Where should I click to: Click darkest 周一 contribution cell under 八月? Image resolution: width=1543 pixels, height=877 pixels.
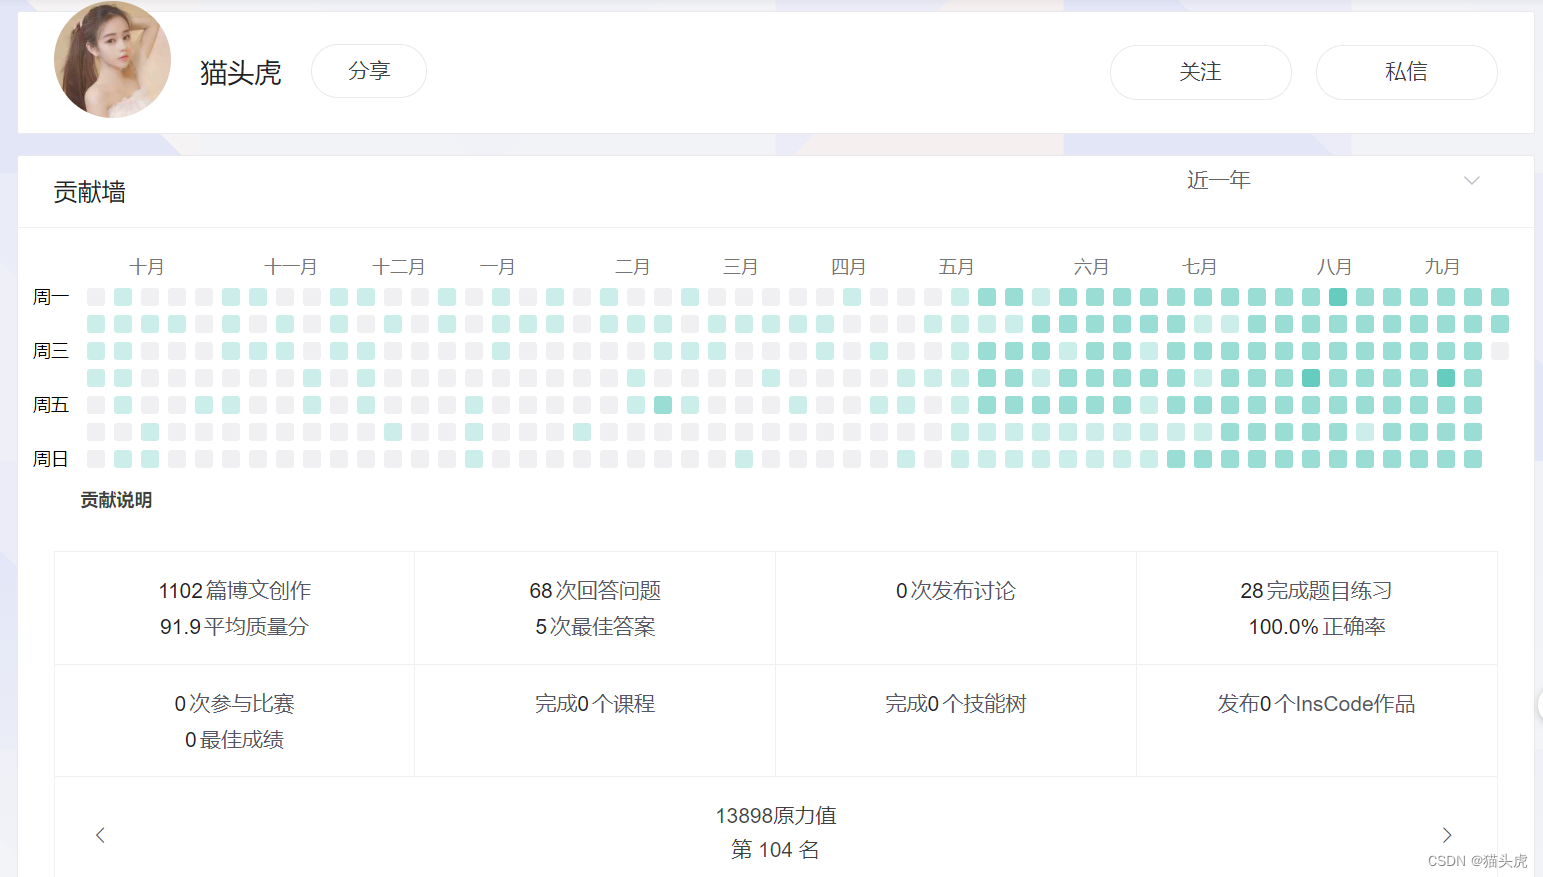[1338, 297]
